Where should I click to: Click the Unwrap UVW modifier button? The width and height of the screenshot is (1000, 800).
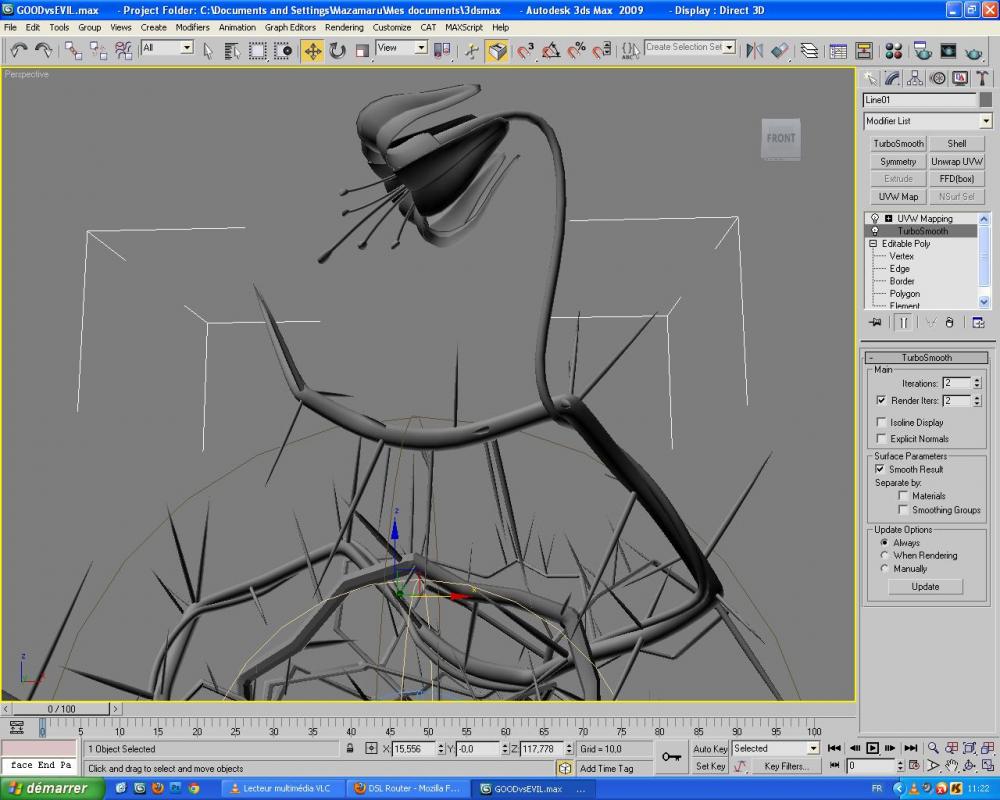pos(957,161)
